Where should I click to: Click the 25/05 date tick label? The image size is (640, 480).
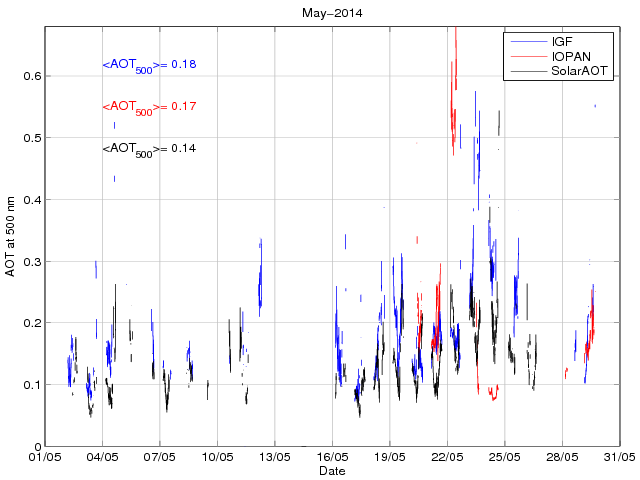coord(505,457)
